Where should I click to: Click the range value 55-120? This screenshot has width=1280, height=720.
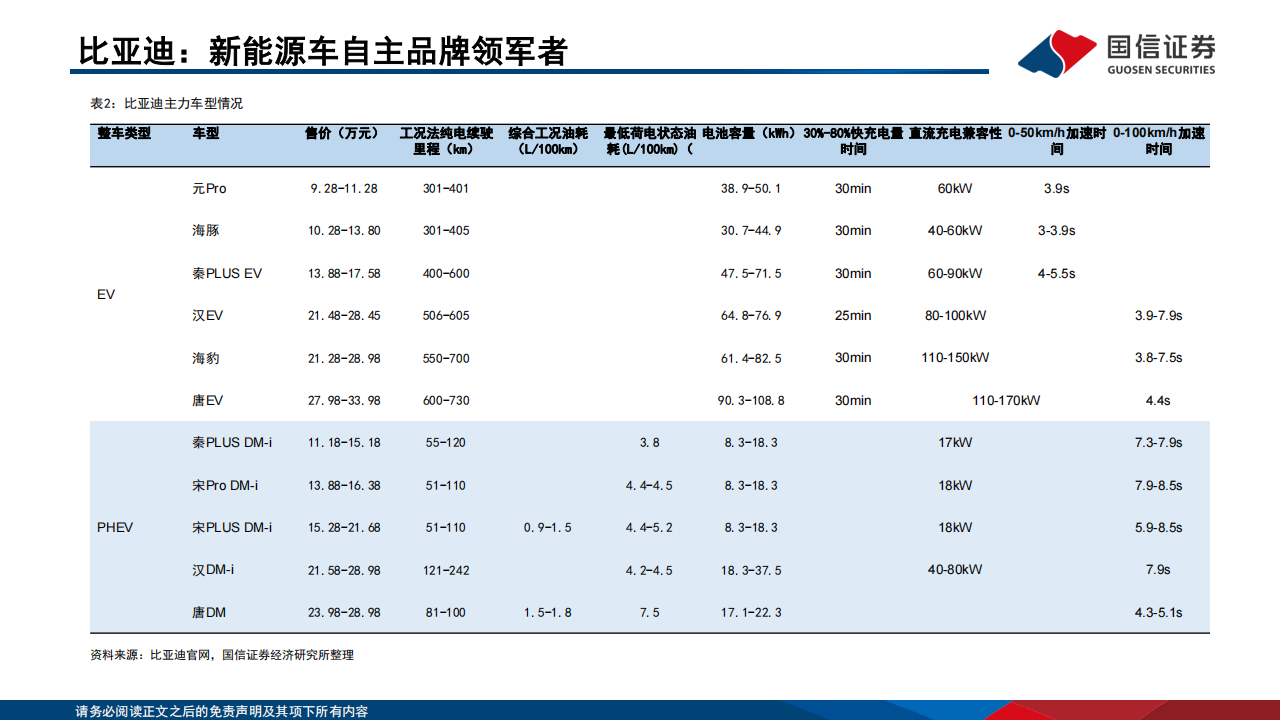click(446, 443)
